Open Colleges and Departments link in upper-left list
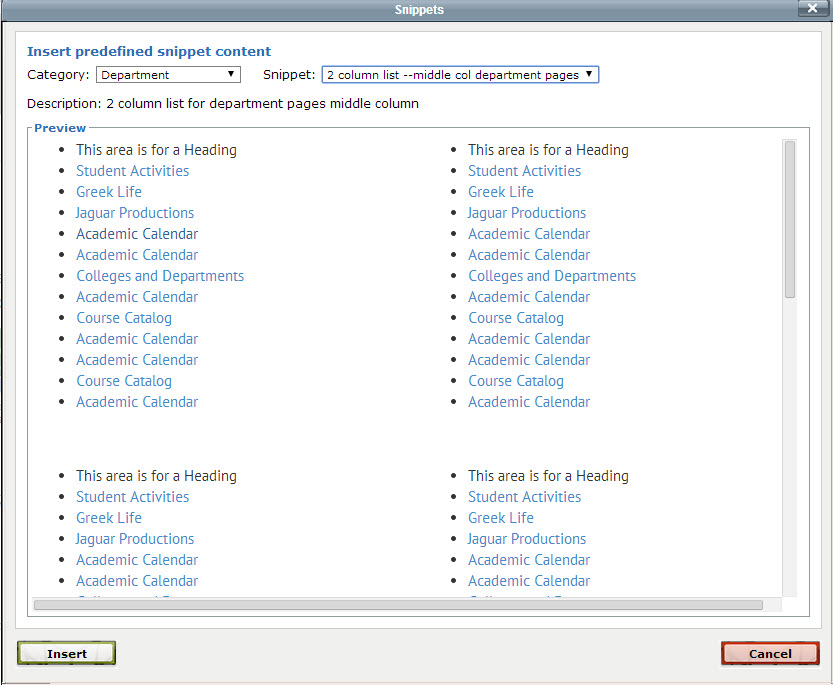The image size is (833, 685). click(x=160, y=276)
